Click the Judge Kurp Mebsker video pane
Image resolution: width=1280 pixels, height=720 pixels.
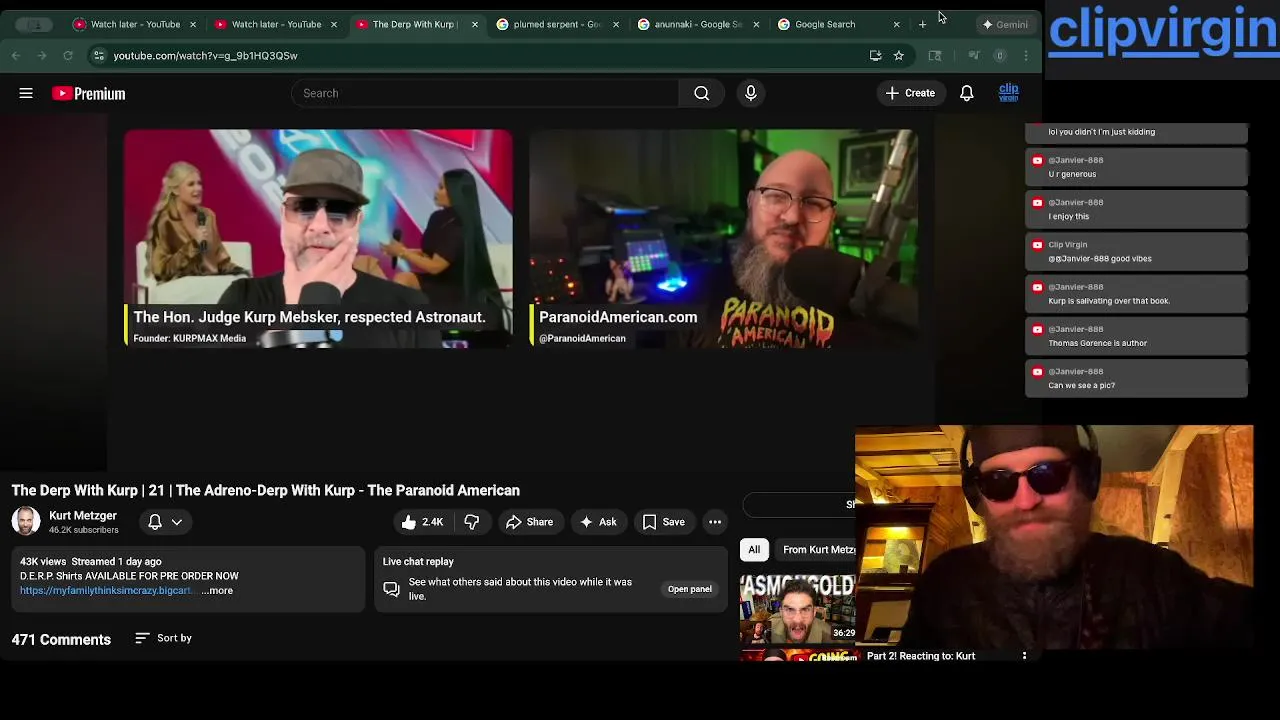click(318, 238)
